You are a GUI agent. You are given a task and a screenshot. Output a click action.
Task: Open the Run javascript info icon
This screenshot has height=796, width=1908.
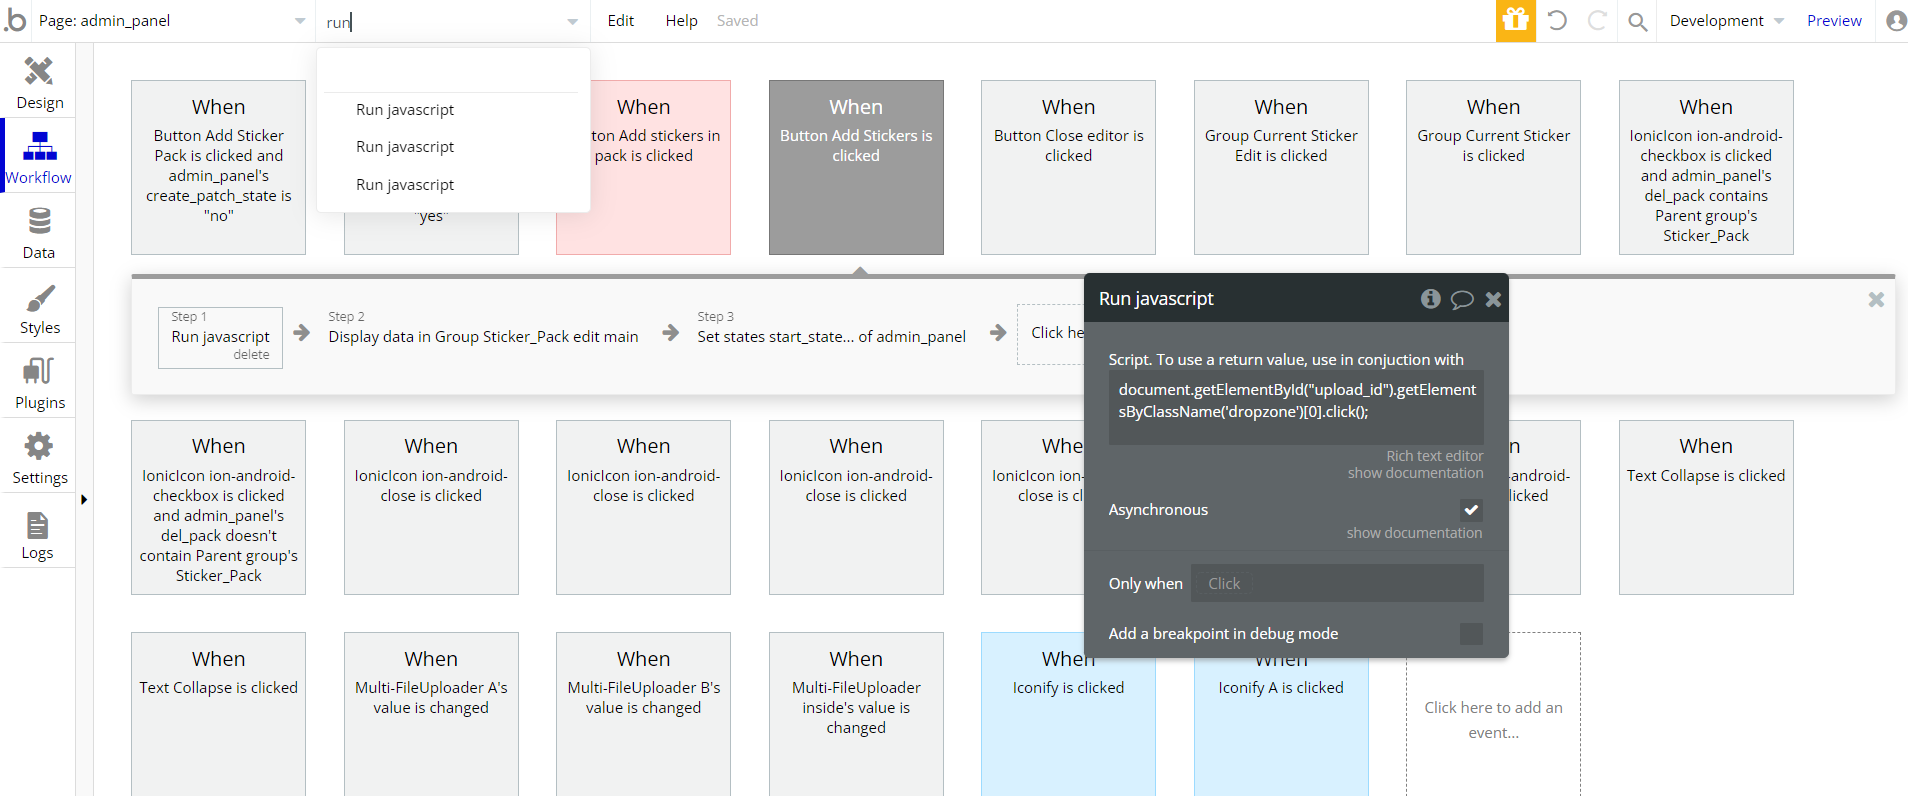point(1430,299)
